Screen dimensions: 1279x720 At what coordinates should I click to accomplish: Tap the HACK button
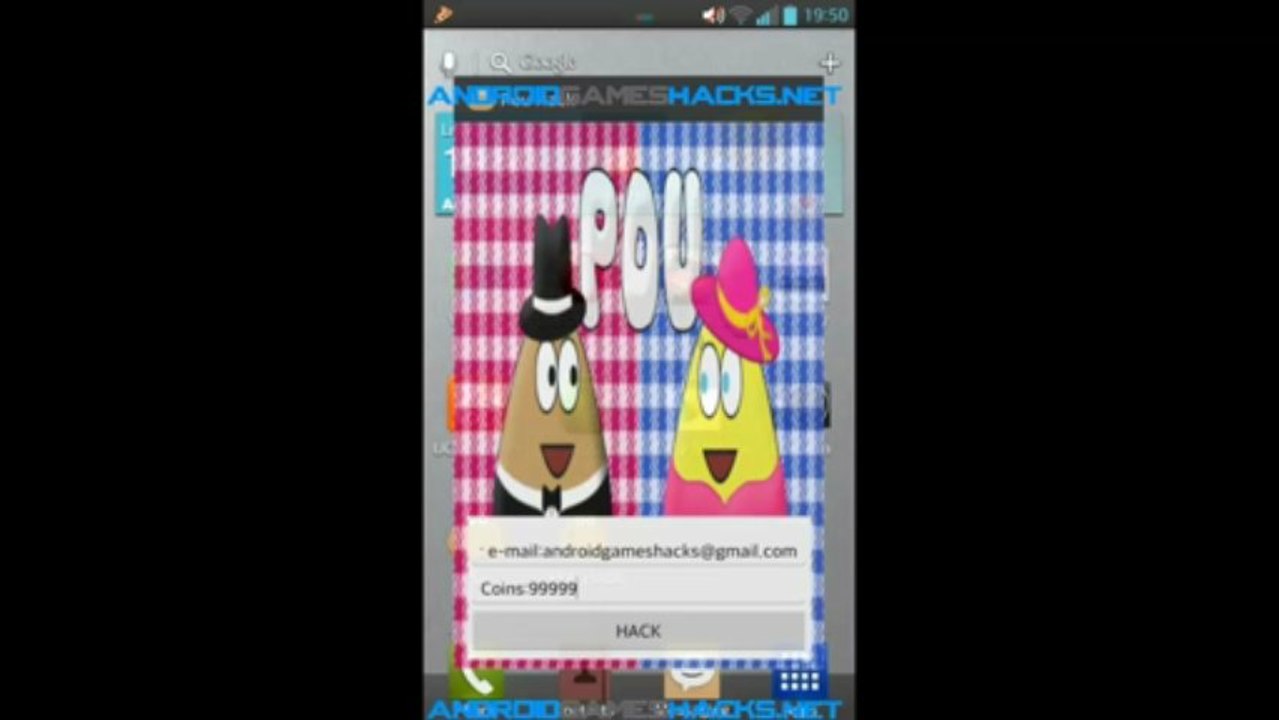tap(638, 631)
